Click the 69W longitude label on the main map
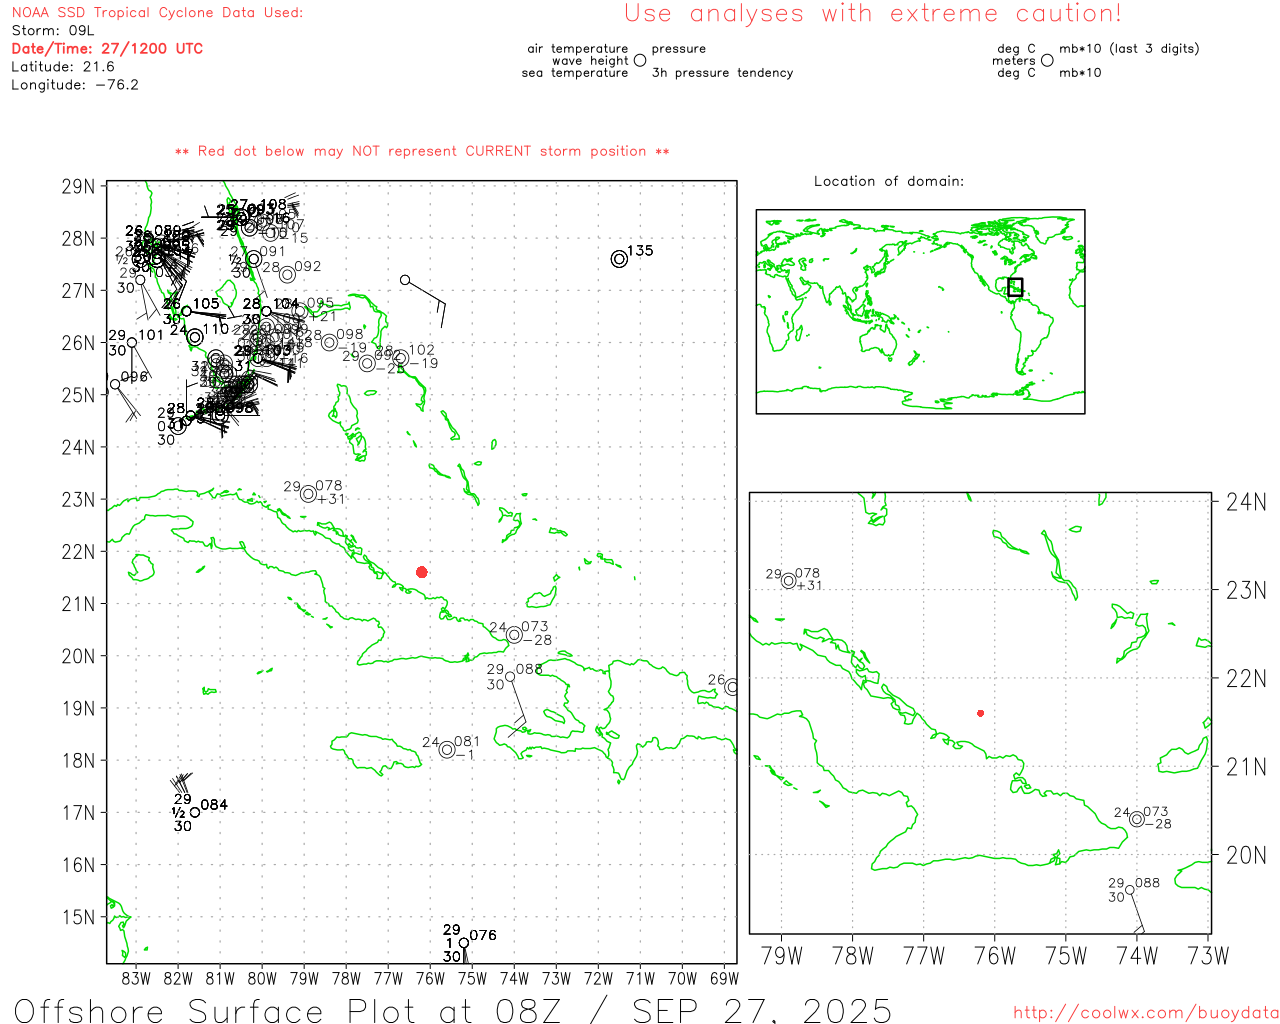The height and width of the screenshot is (1024, 1280). 724,978
